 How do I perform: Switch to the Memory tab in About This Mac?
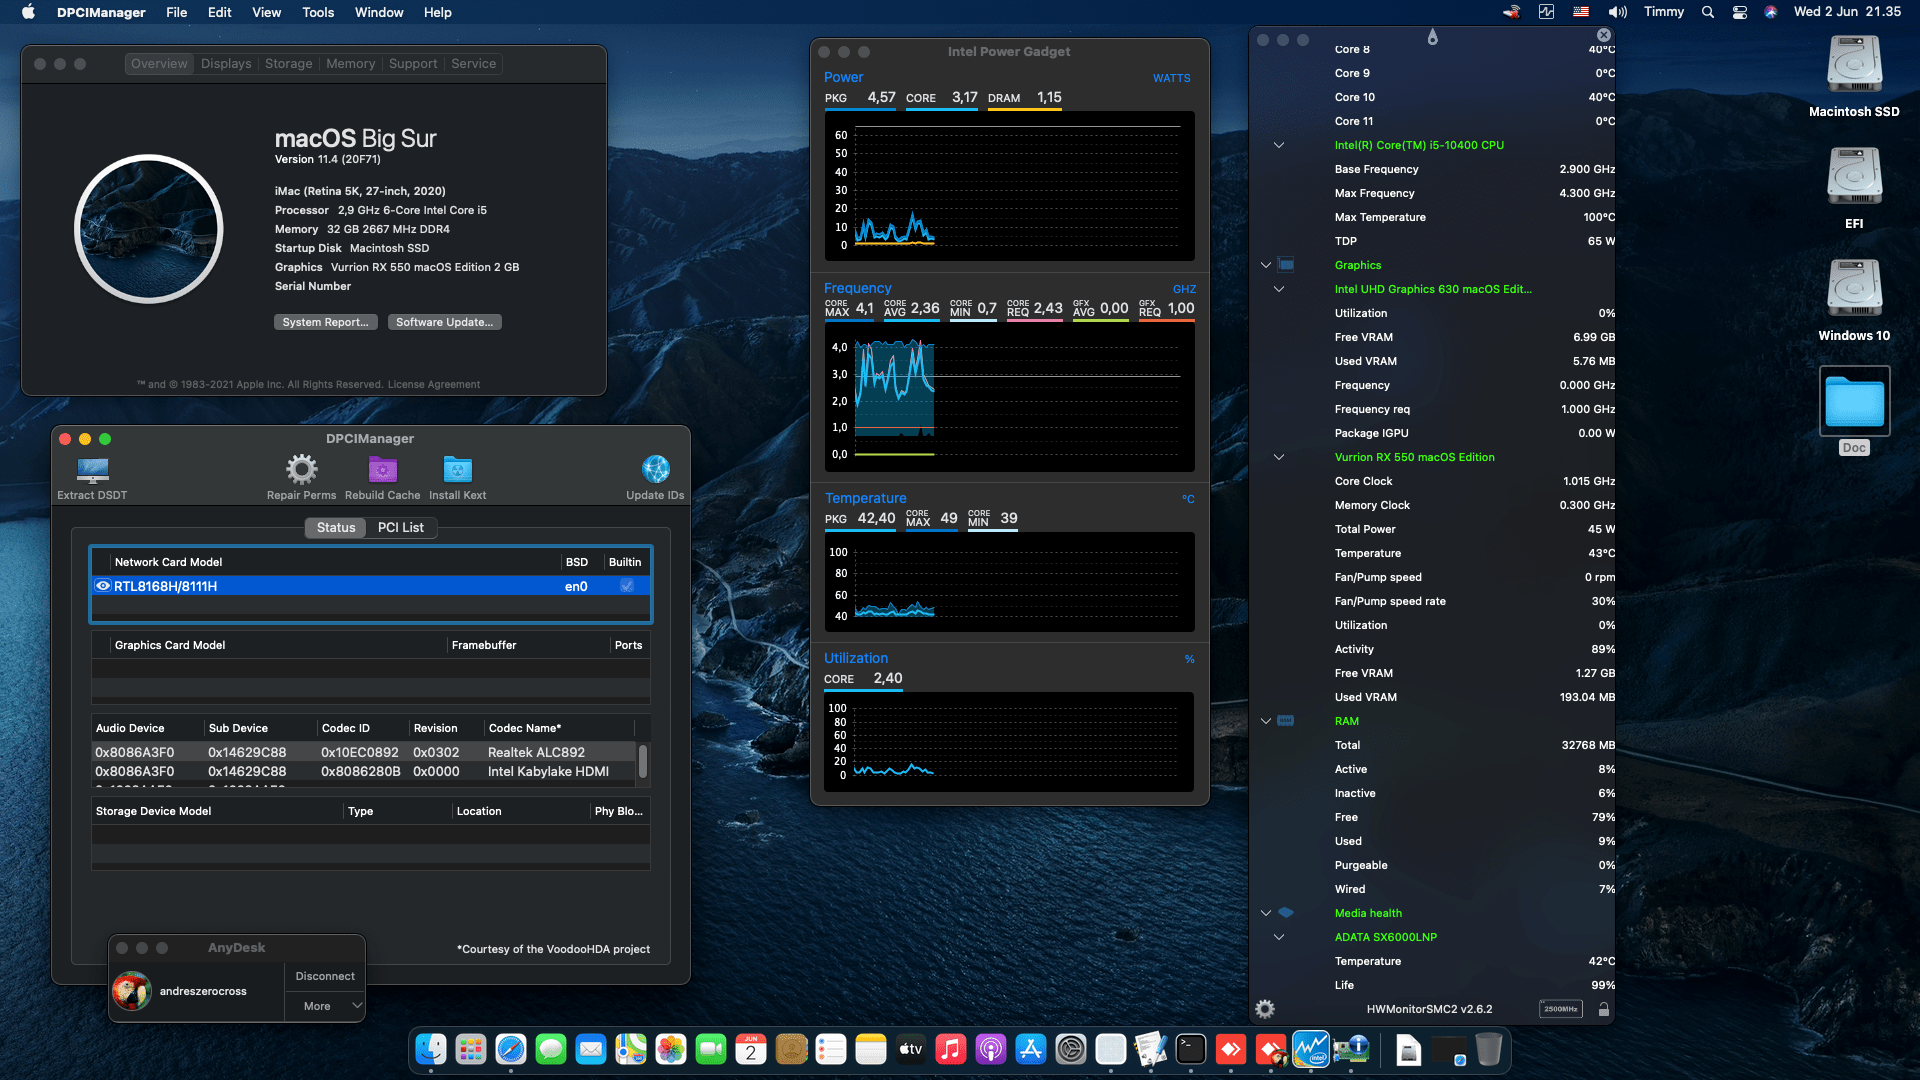[351, 63]
